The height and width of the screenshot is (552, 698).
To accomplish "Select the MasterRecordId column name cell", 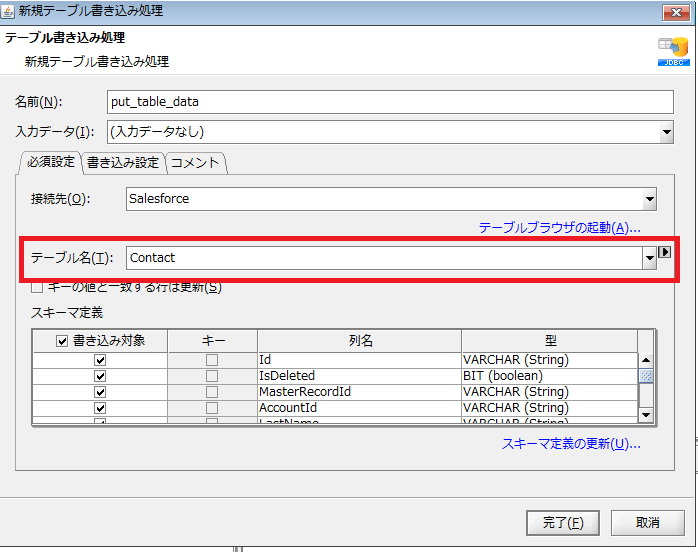I will coord(360,392).
